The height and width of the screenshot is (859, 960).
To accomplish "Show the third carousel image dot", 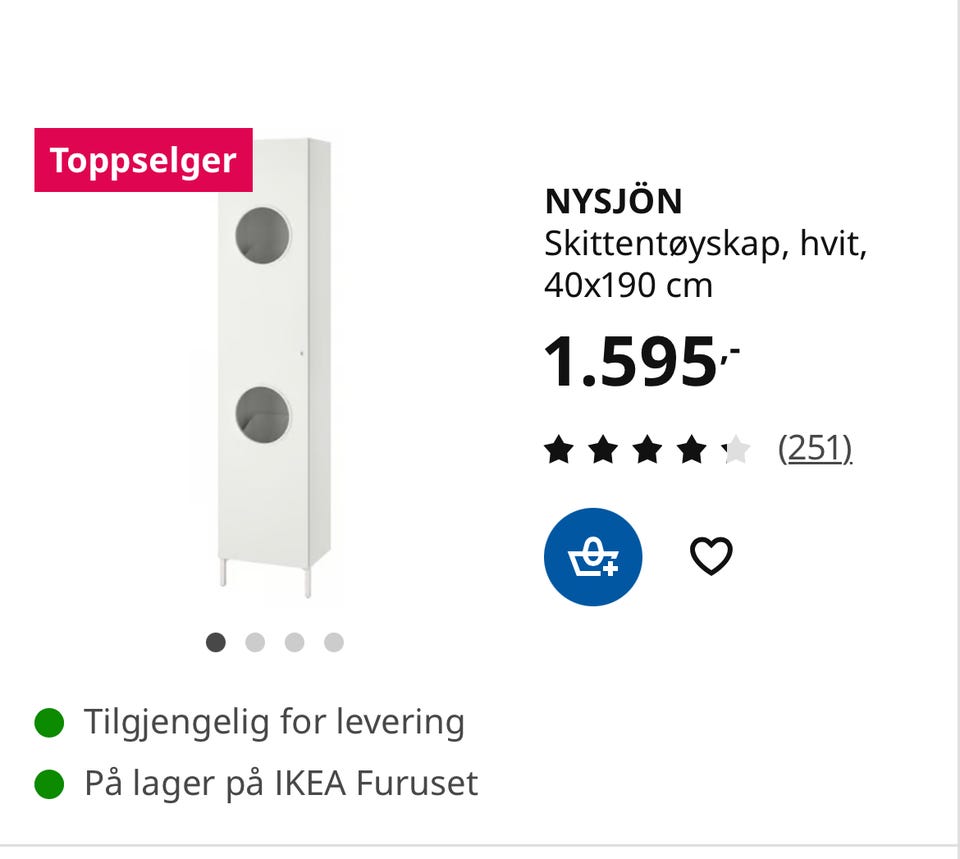I will (x=294, y=642).
